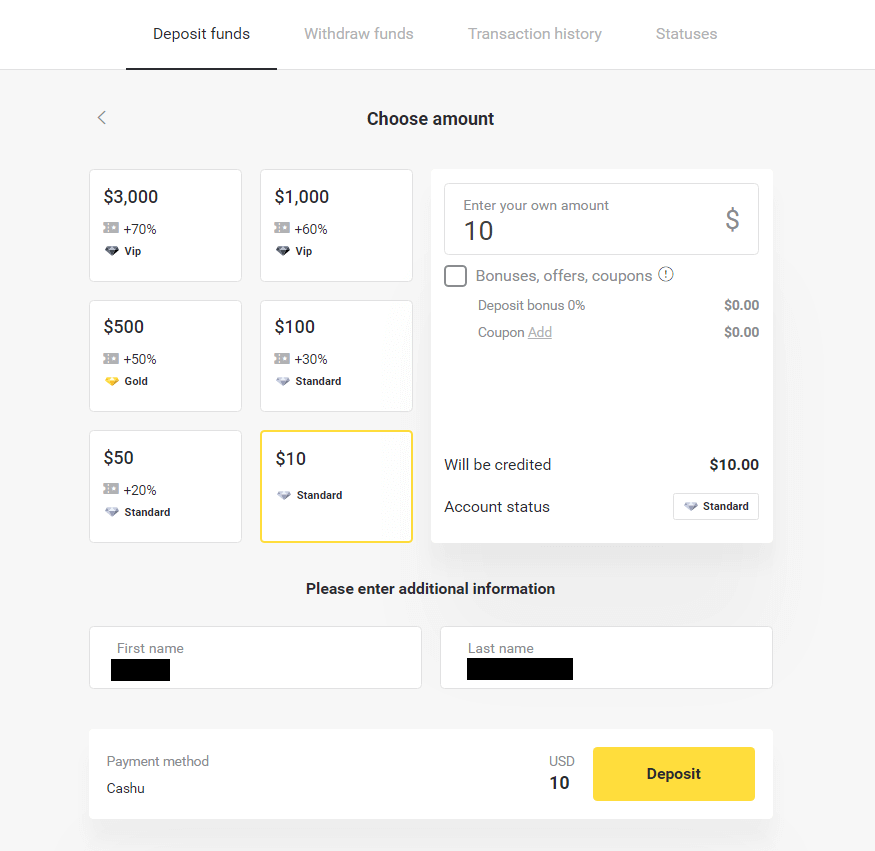875x851 pixels.
Task: Enable the Bonuses, offers, coupons checkbox
Action: coord(455,276)
